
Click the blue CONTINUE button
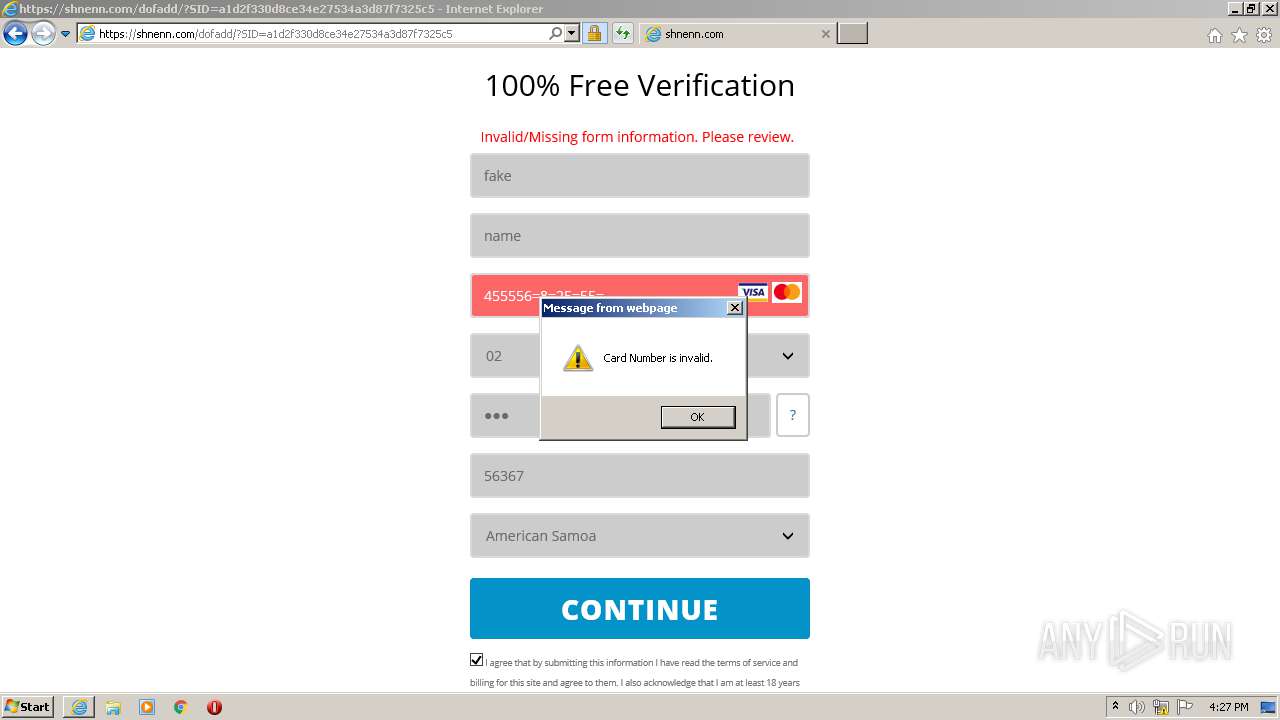tap(640, 609)
